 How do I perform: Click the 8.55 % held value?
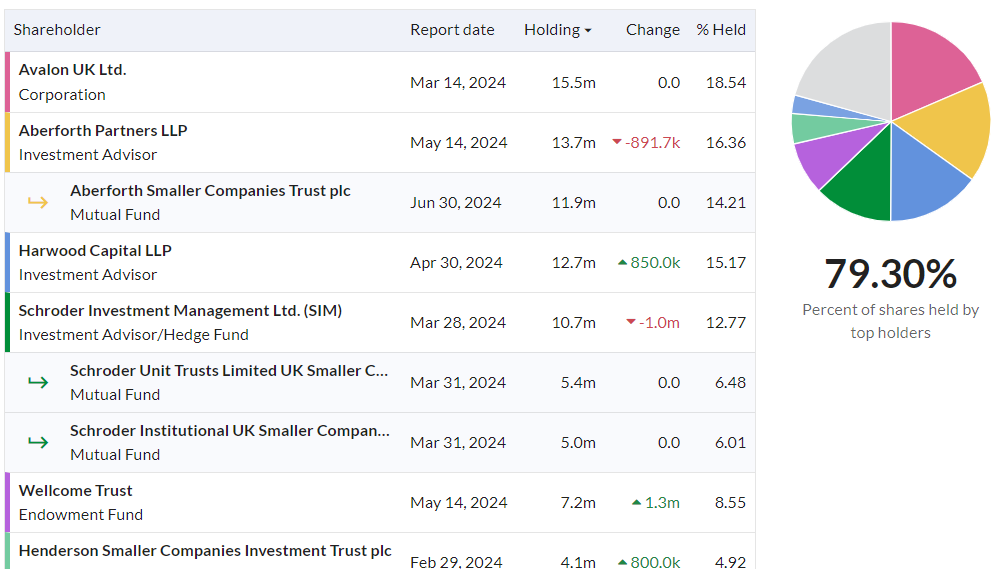pos(730,502)
